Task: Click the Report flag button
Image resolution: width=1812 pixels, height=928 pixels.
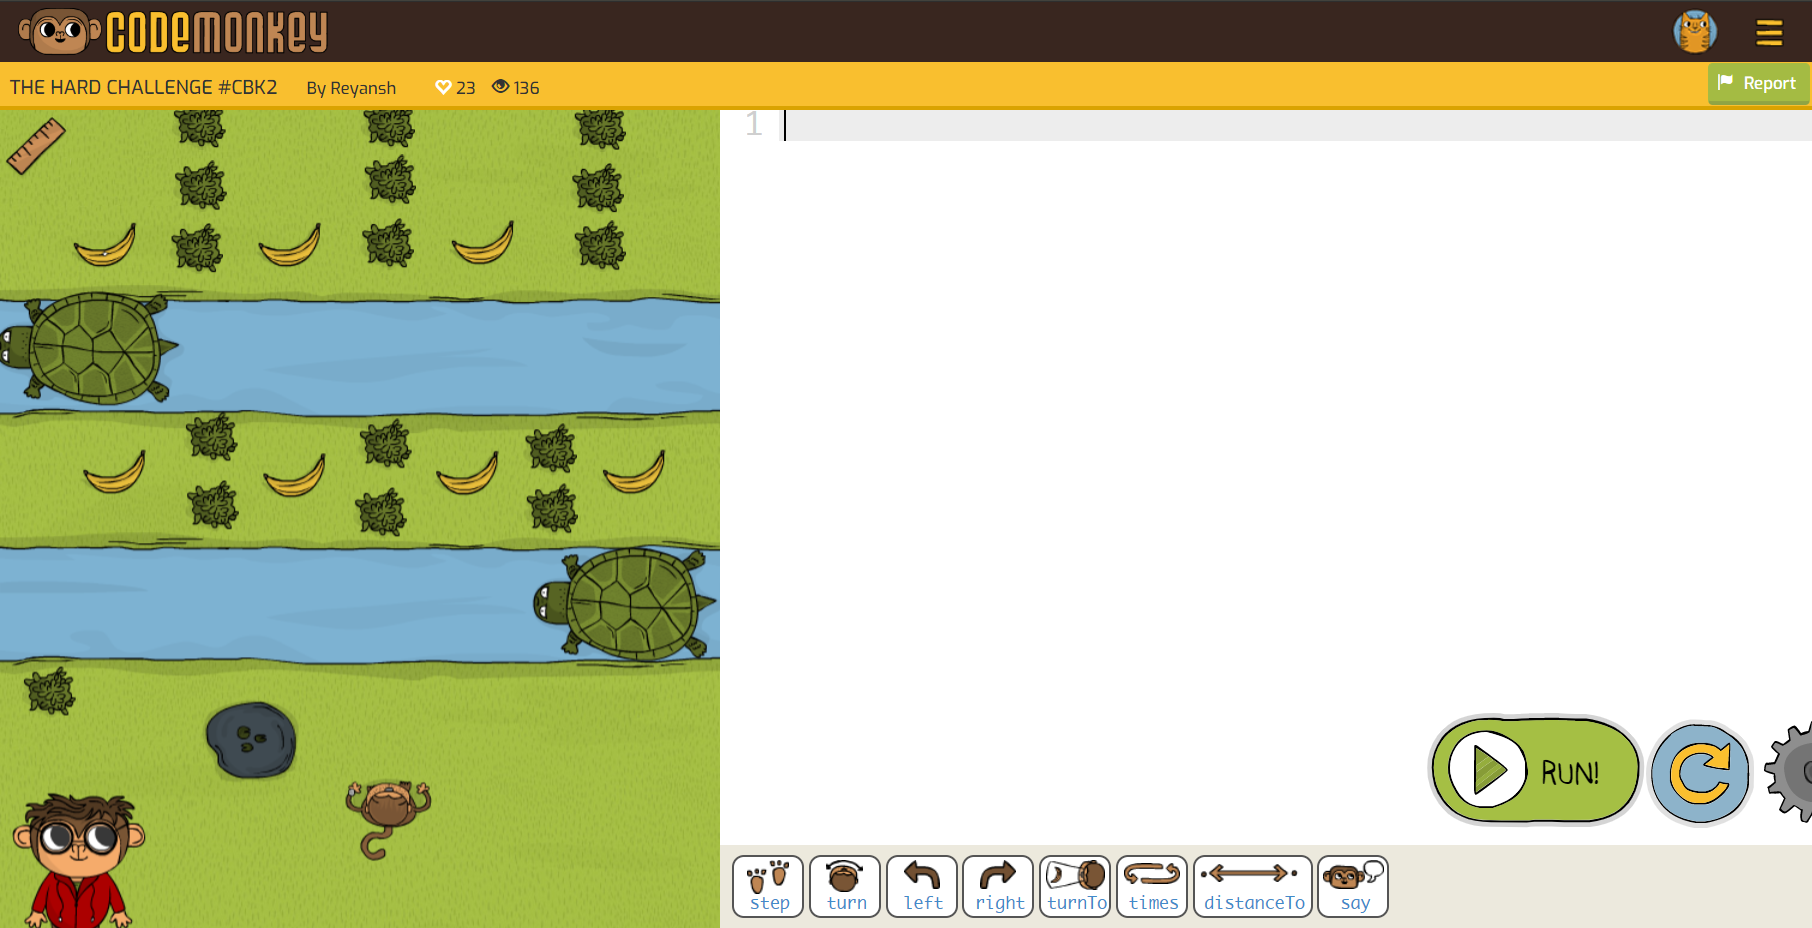Action: [1758, 84]
